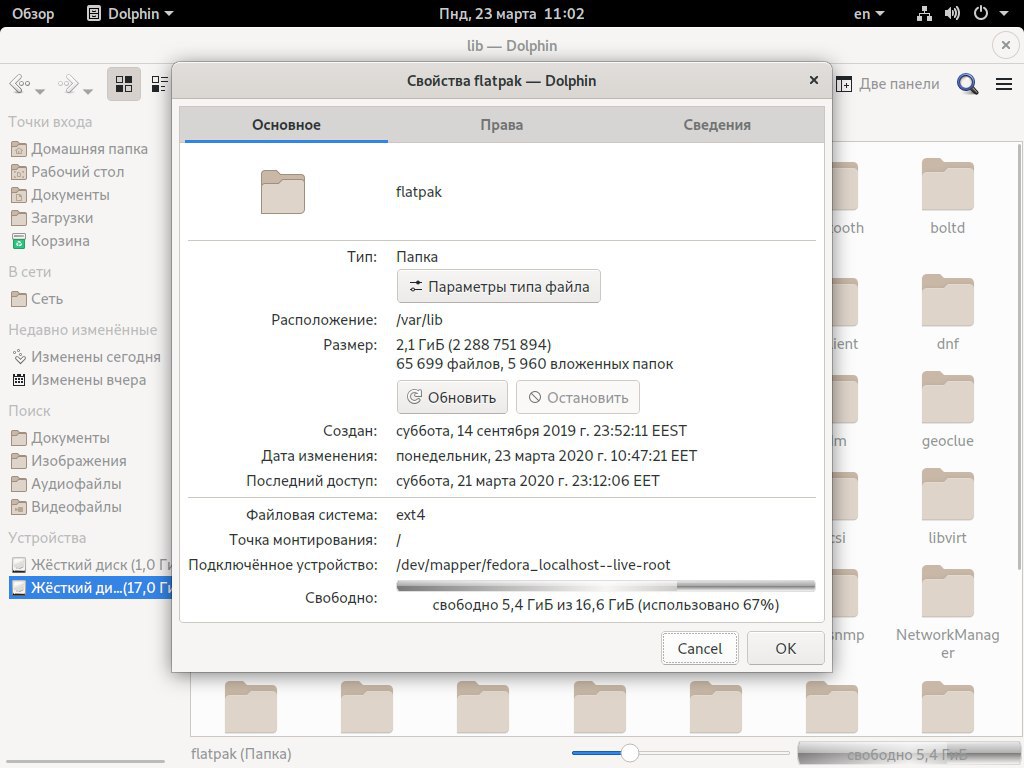Open Сеть network place
This screenshot has width=1024, height=768.
coord(37,298)
